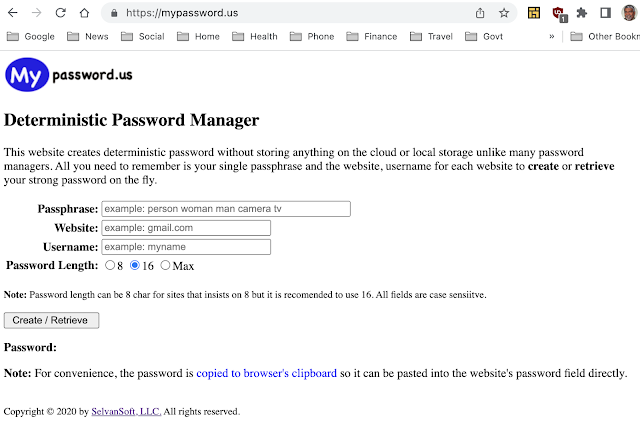
Task: Open the Travel bookmarks folder
Action: click(x=431, y=36)
